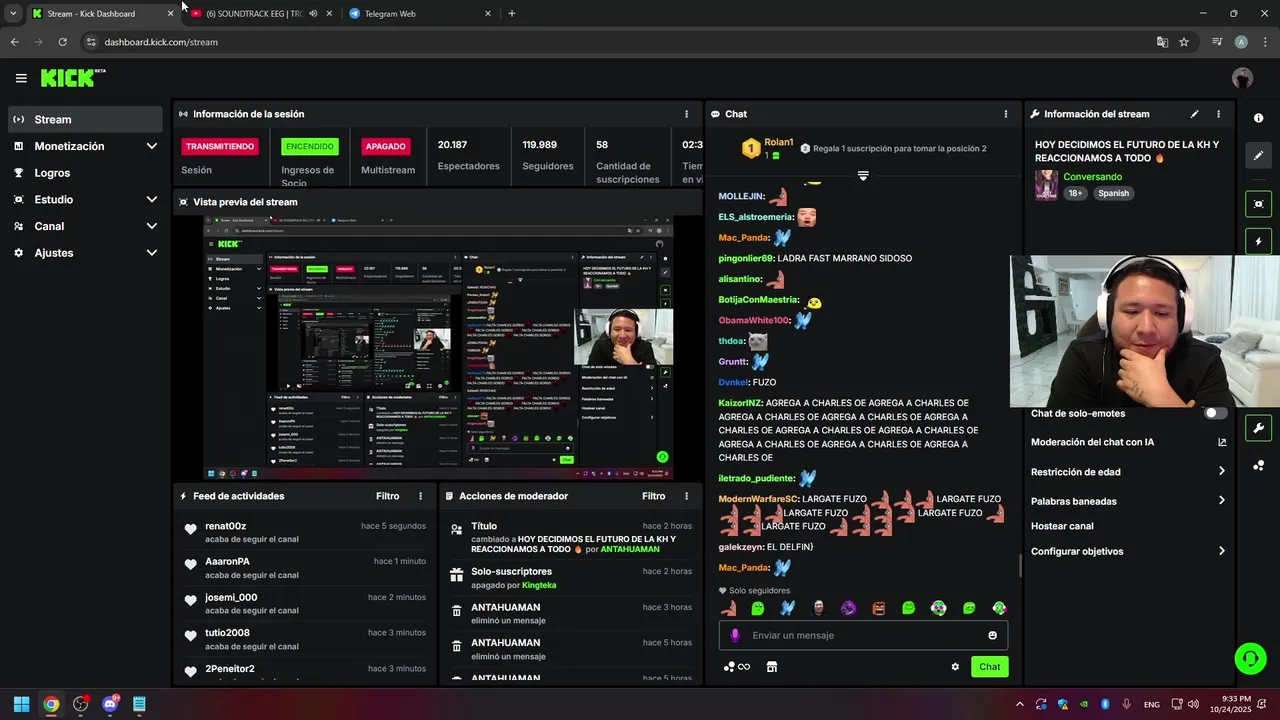This screenshot has width=1280, height=720.
Task: Collapse the pinned leaderboard arrow in chat
Action: [x=863, y=176]
